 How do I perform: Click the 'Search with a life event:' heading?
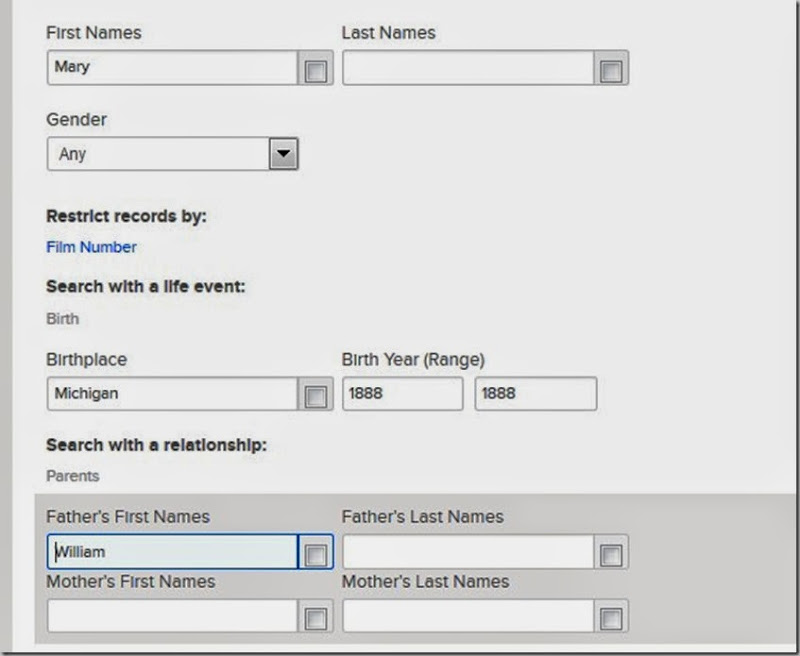[x=146, y=287]
